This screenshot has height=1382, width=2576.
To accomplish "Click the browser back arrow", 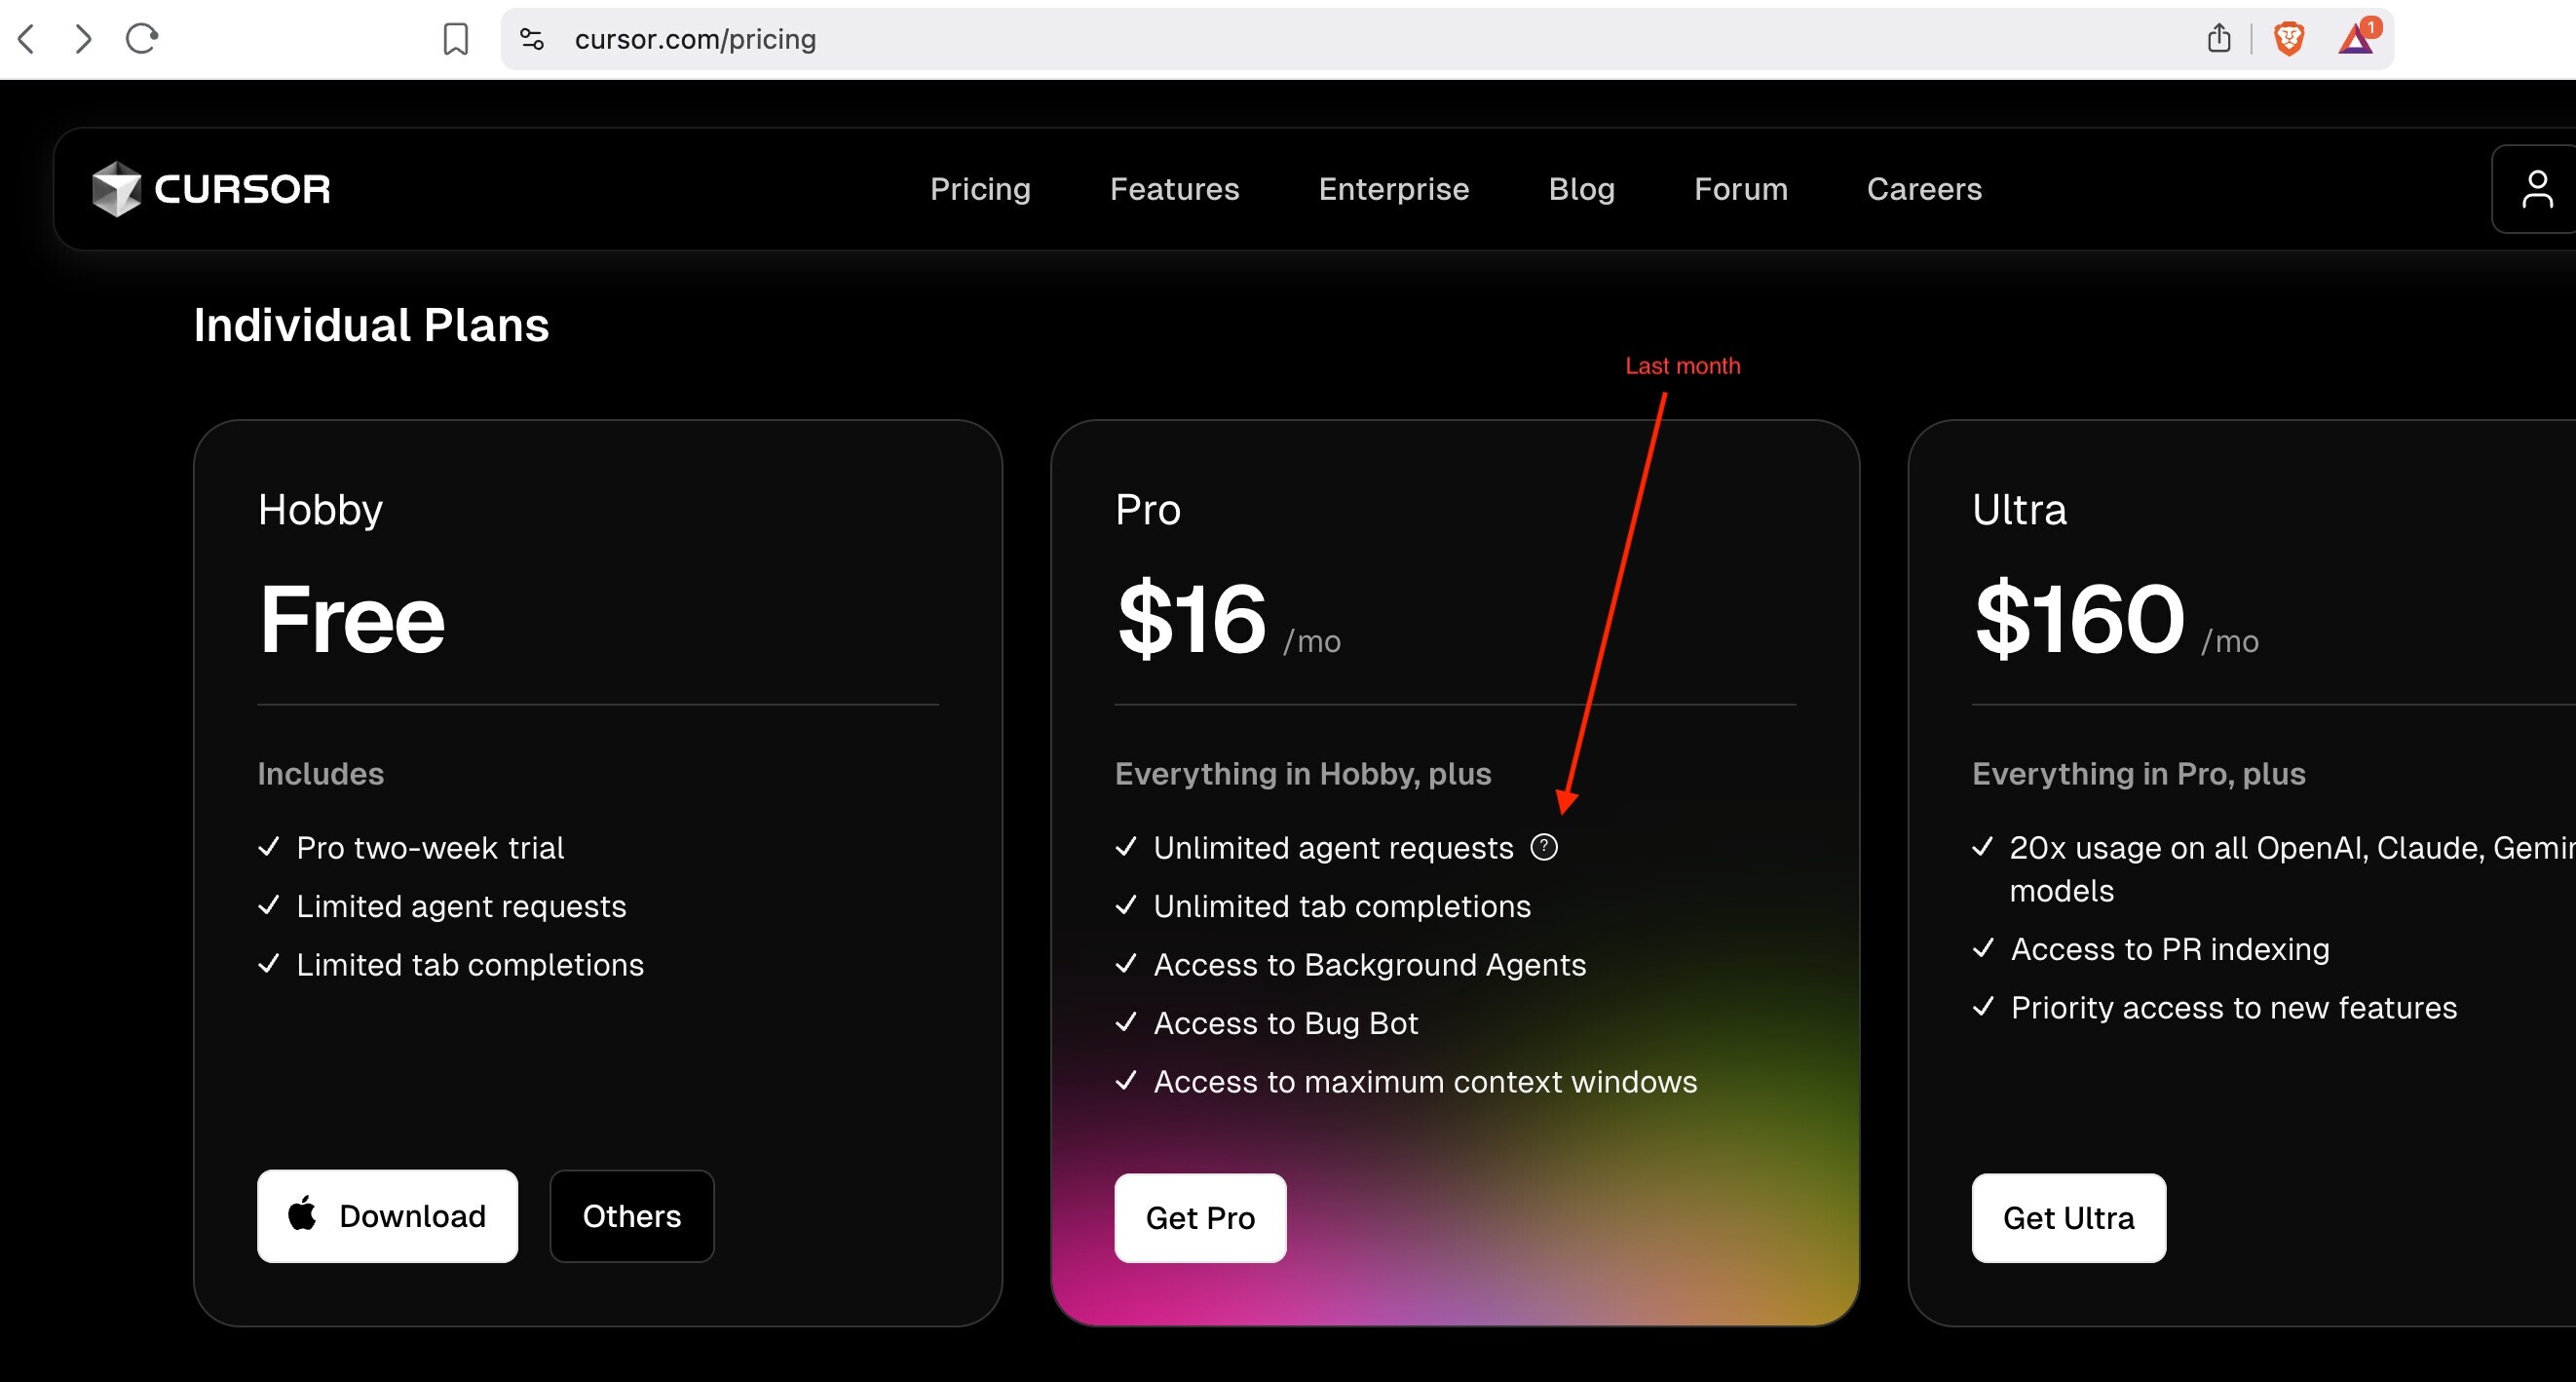I will (x=27, y=39).
